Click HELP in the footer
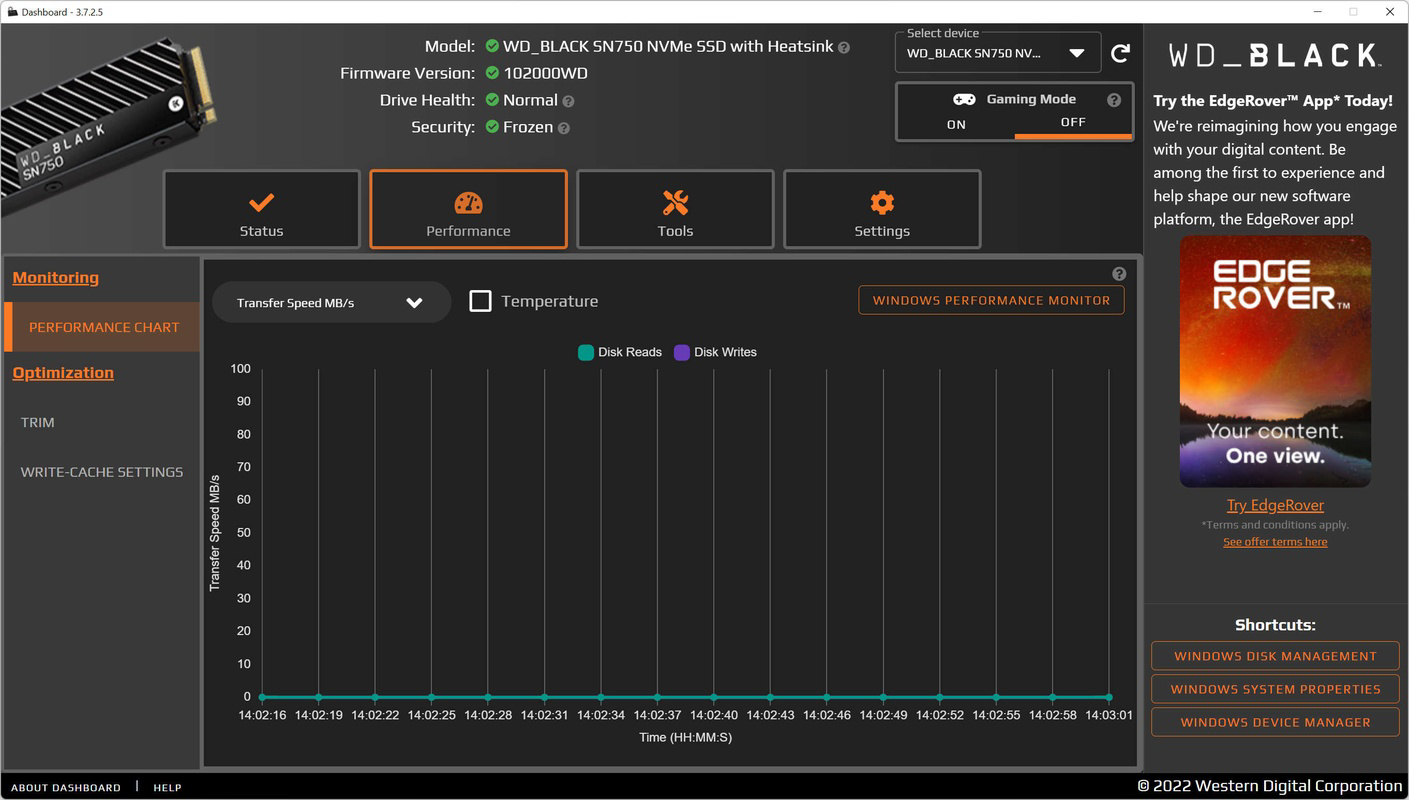 (167, 788)
